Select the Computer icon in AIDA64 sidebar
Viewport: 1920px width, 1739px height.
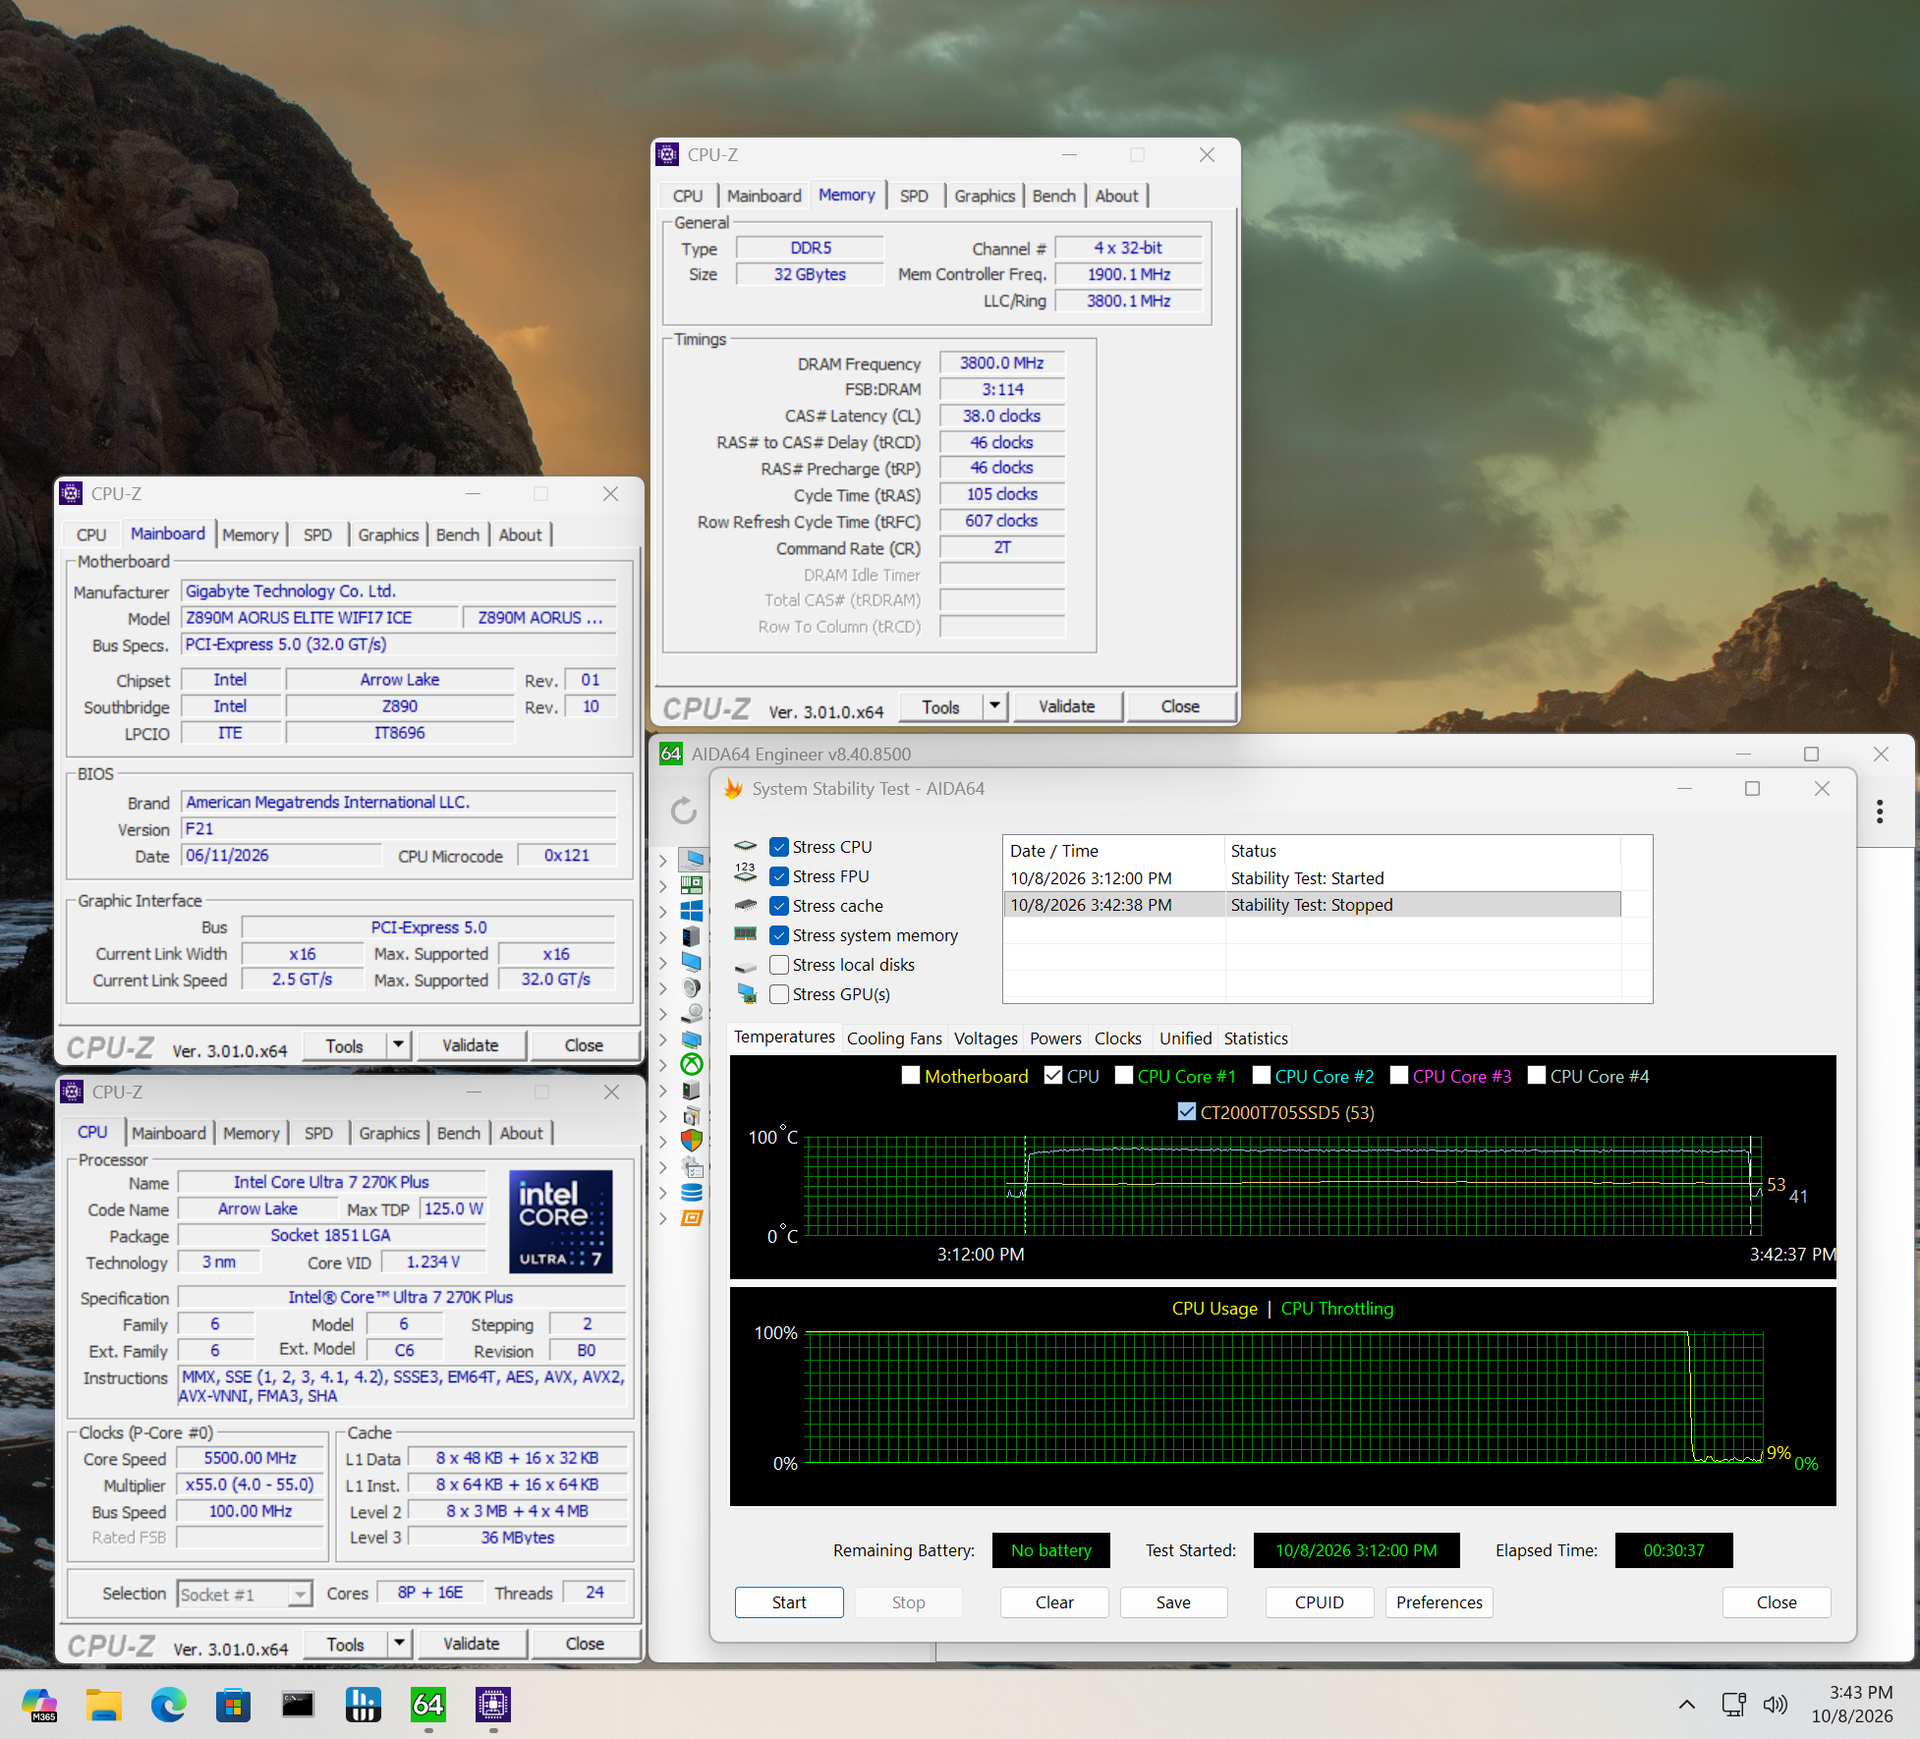coord(691,859)
